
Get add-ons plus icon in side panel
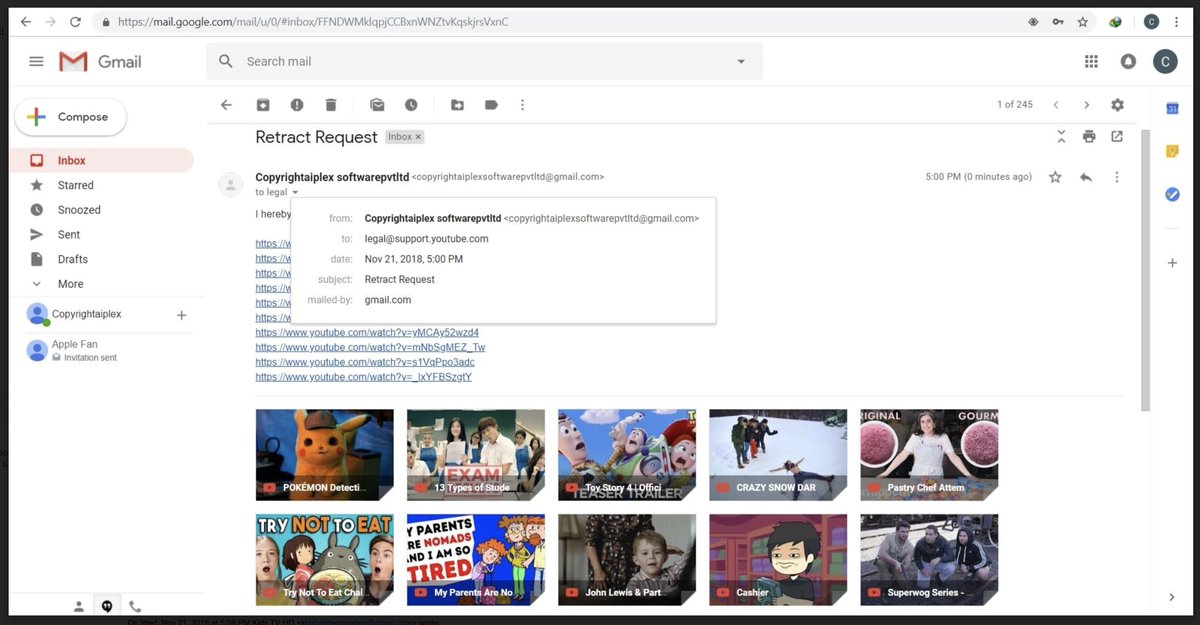pyautogui.click(x=1173, y=263)
